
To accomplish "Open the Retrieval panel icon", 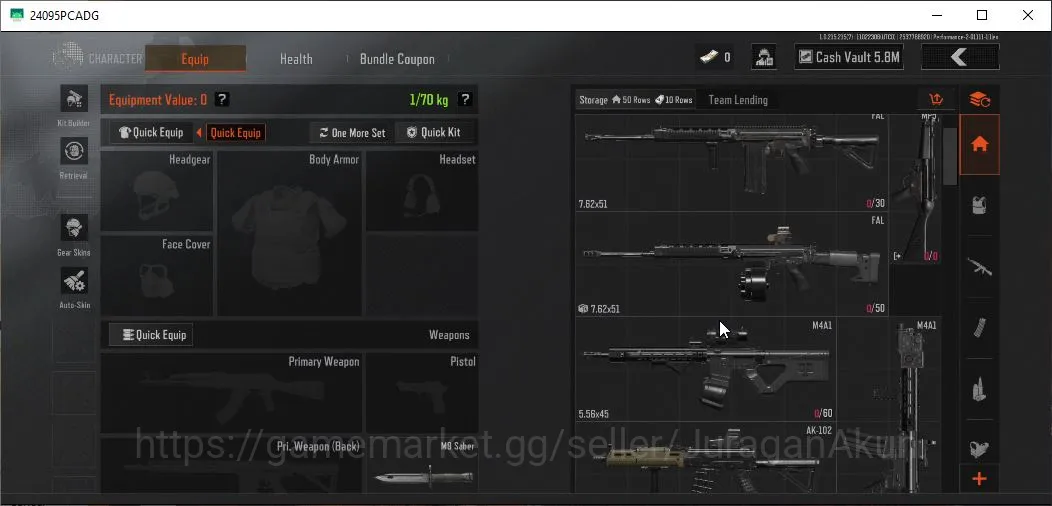I will point(74,151).
